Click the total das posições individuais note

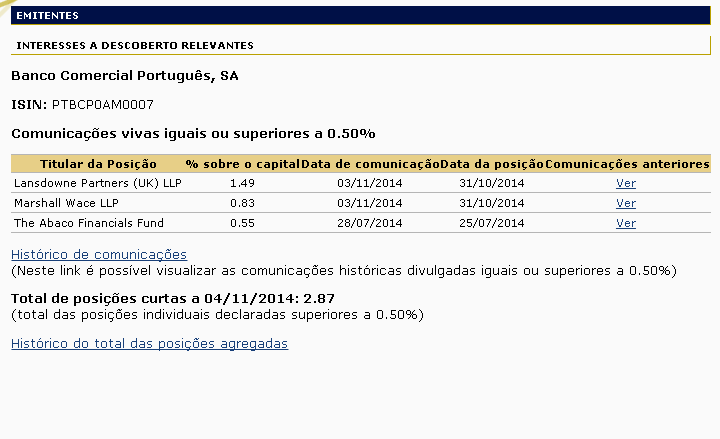pos(217,315)
